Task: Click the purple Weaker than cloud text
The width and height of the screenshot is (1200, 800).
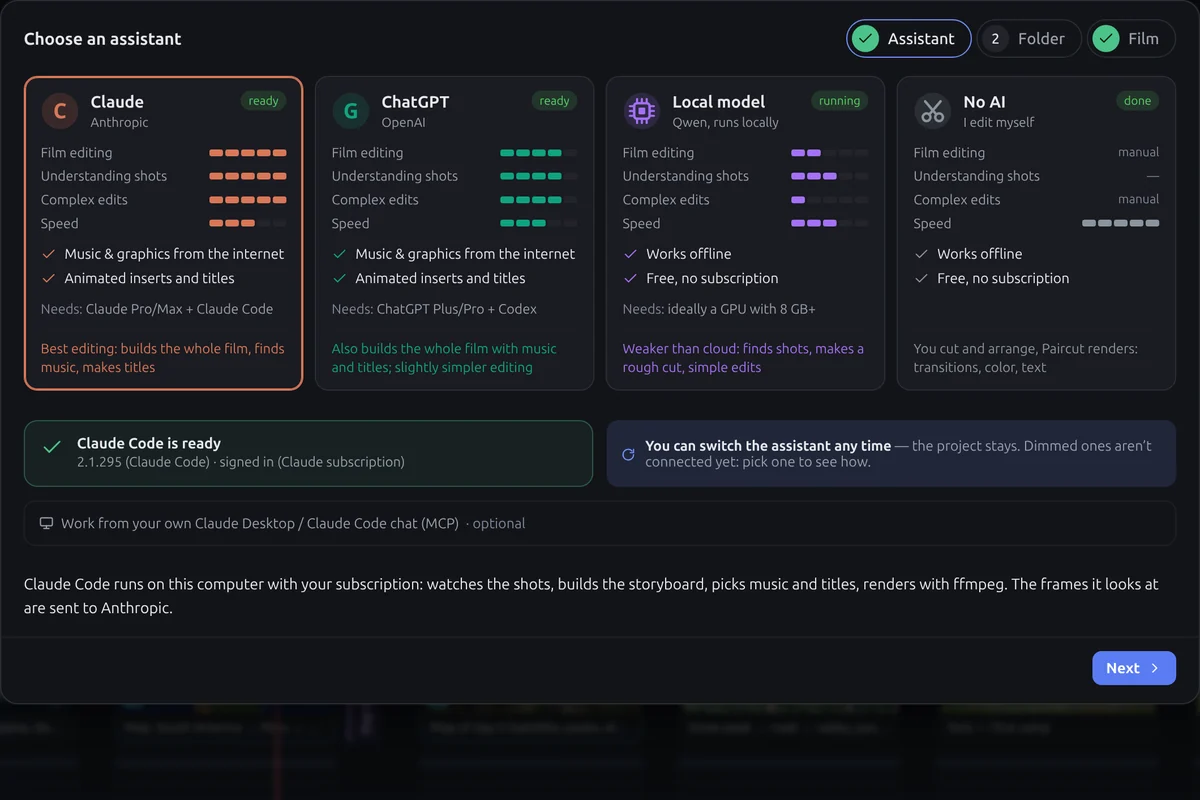Action: [x=743, y=358]
